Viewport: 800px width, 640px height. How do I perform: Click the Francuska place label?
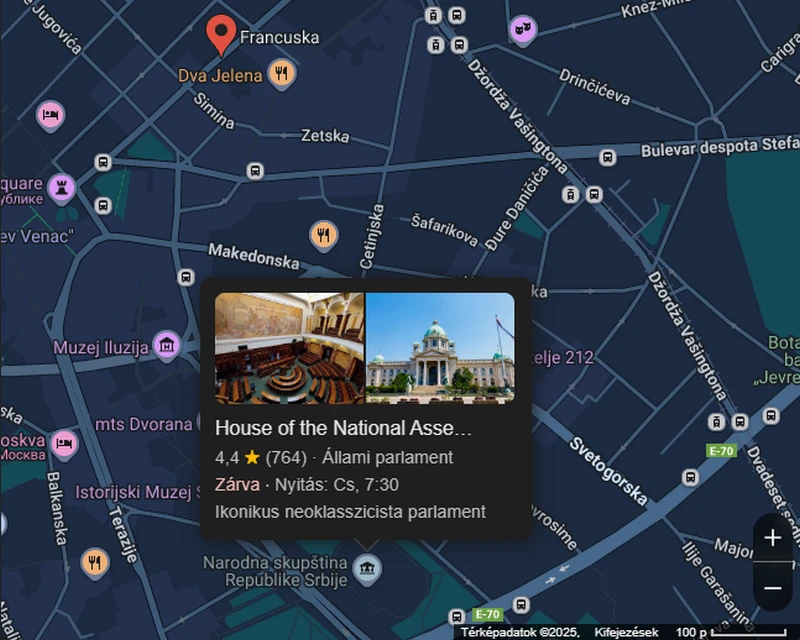(280, 37)
